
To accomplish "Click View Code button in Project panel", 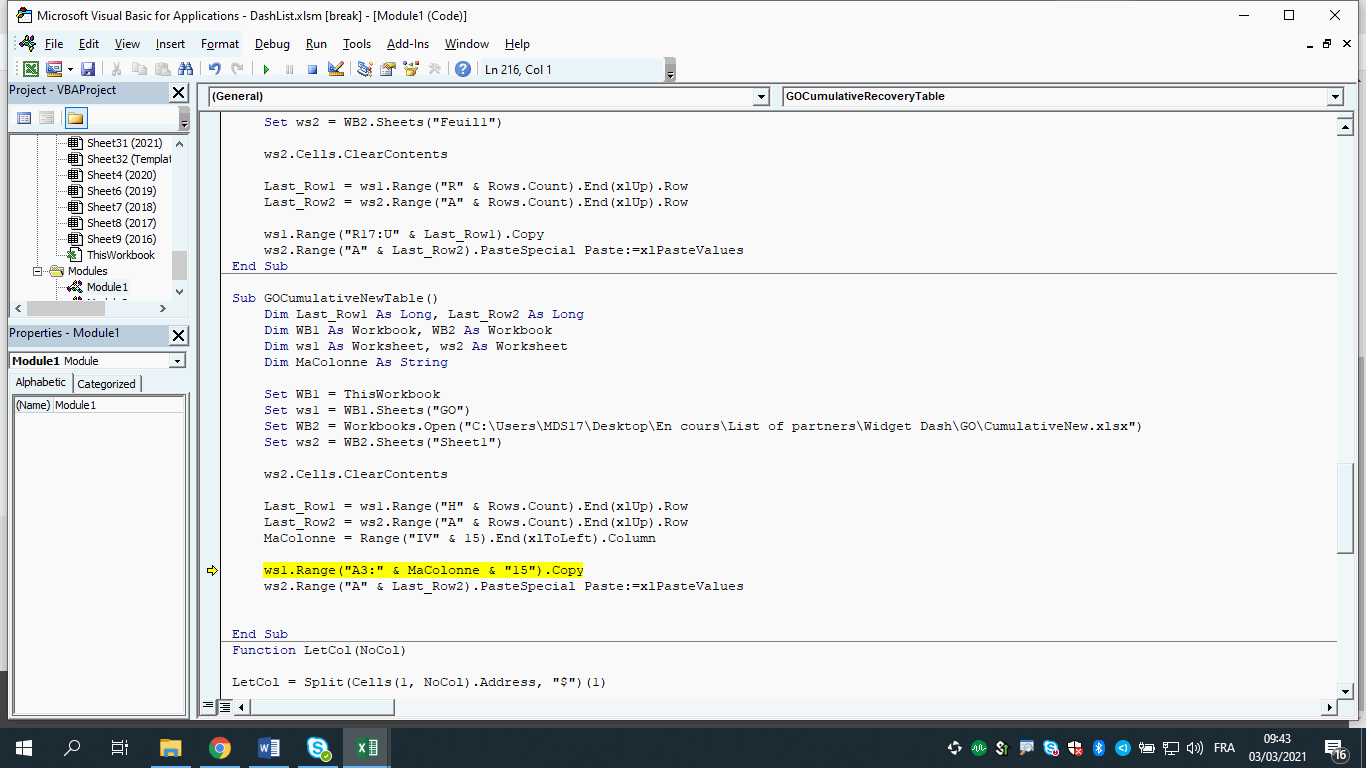I will (x=24, y=118).
